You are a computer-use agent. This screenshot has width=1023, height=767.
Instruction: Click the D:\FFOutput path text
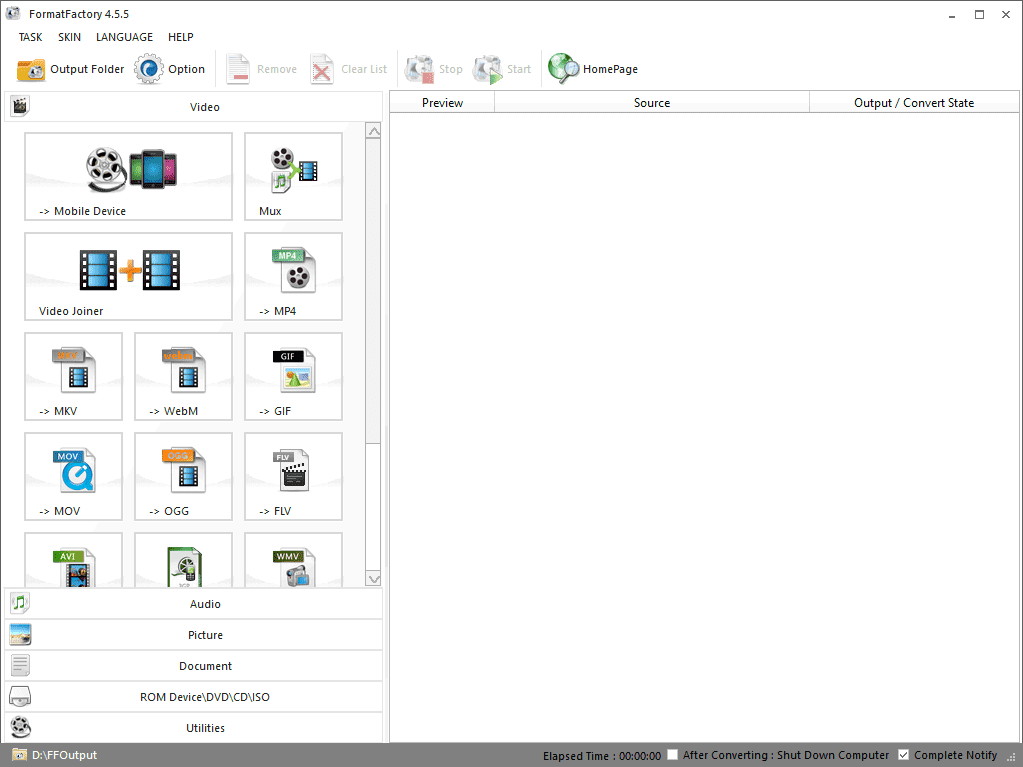pyautogui.click(x=65, y=755)
